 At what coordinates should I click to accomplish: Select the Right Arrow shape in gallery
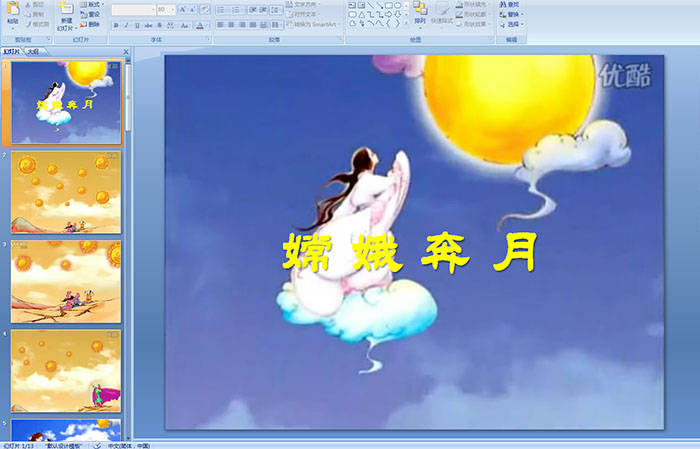coord(388,14)
